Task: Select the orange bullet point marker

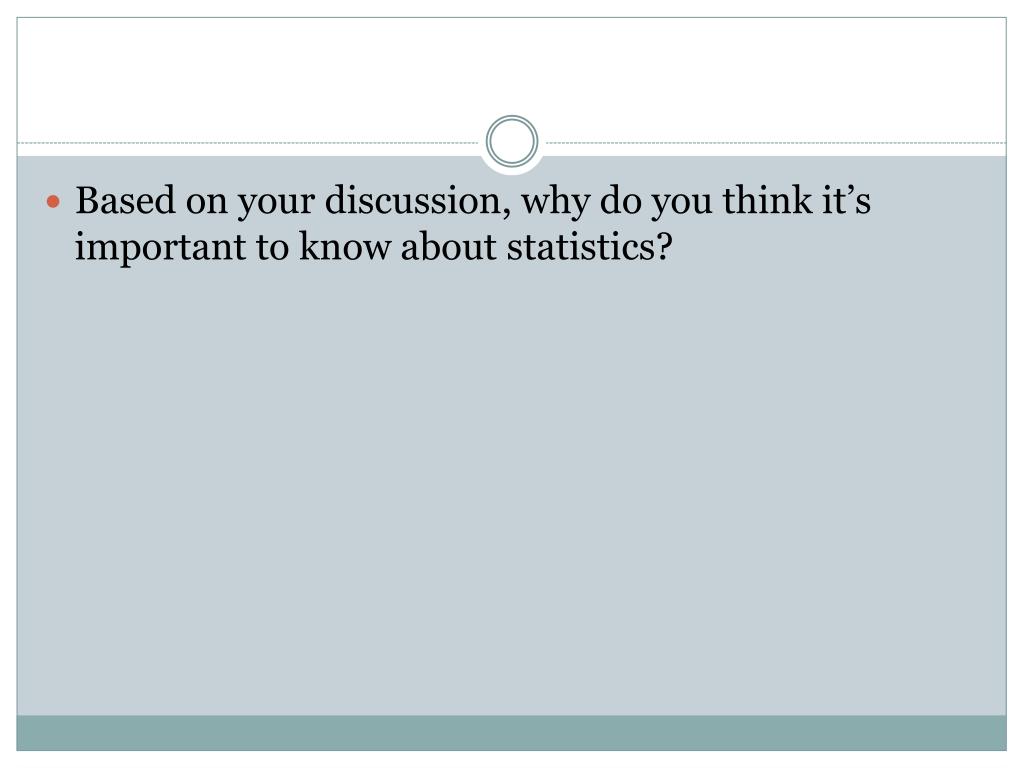Action: (54, 202)
